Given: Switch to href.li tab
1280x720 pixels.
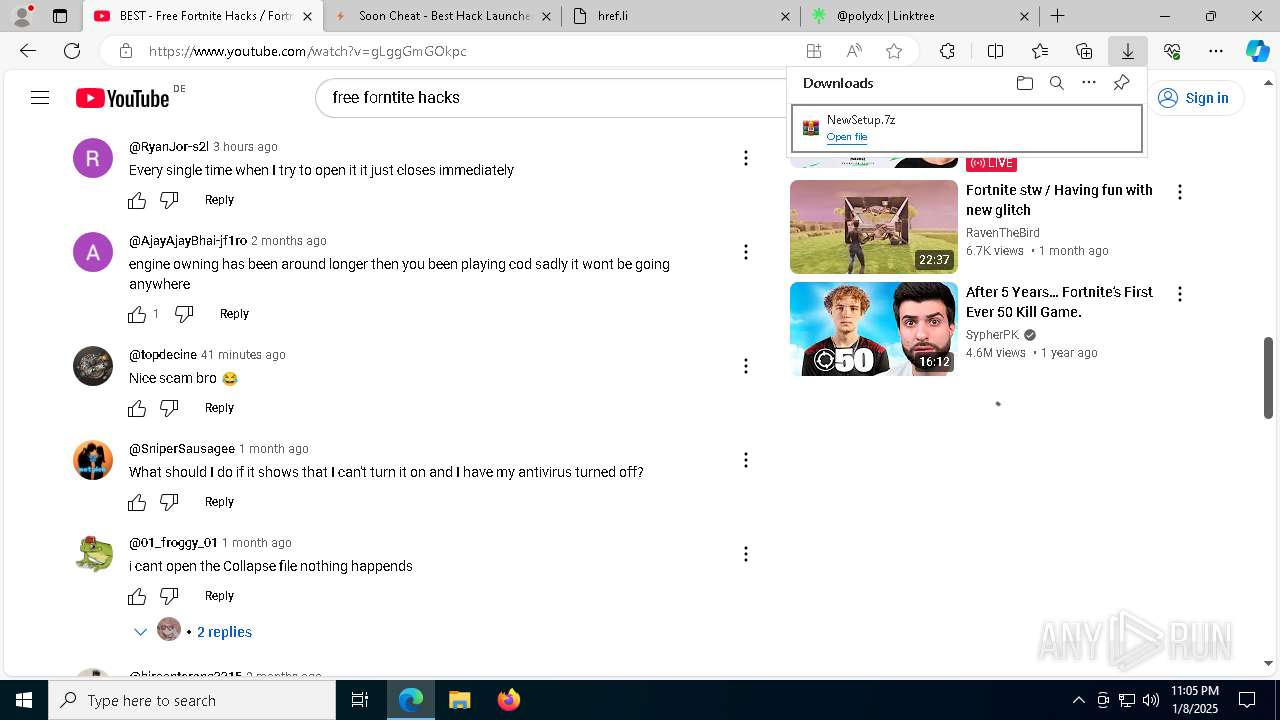Looking at the screenshot, I should click(x=680, y=16).
